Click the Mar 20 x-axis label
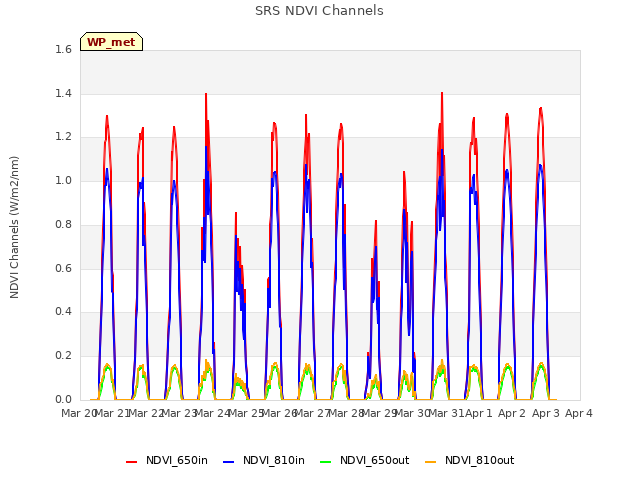Image resolution: width=640 pixels, height=480 pixels. click(x=78, y=413)
